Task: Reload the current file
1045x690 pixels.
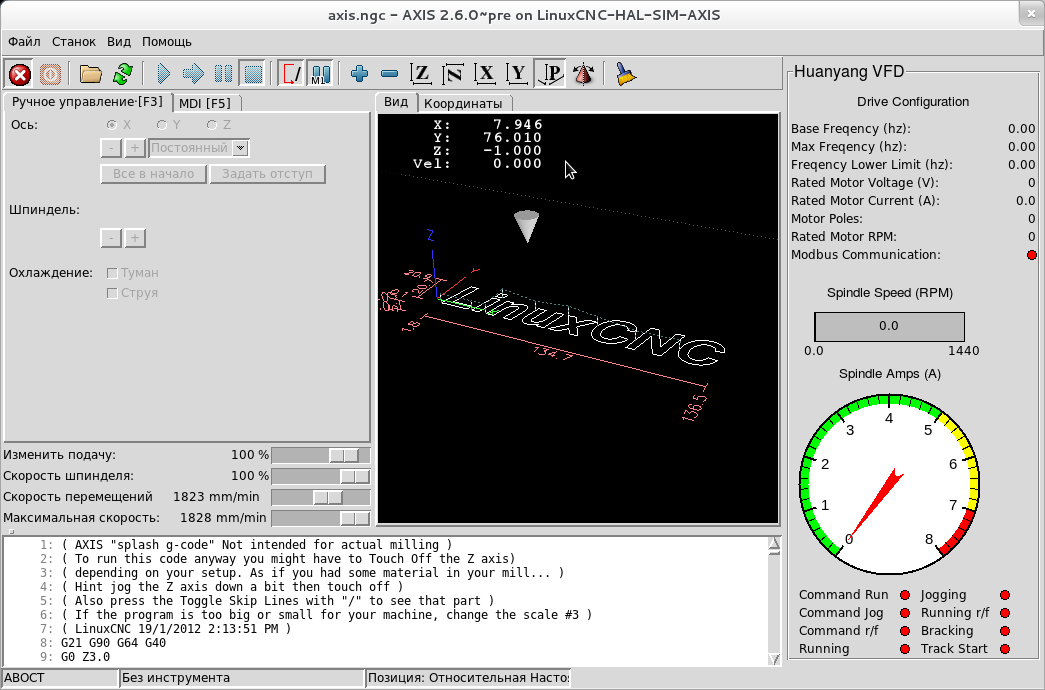Action: 123,74
